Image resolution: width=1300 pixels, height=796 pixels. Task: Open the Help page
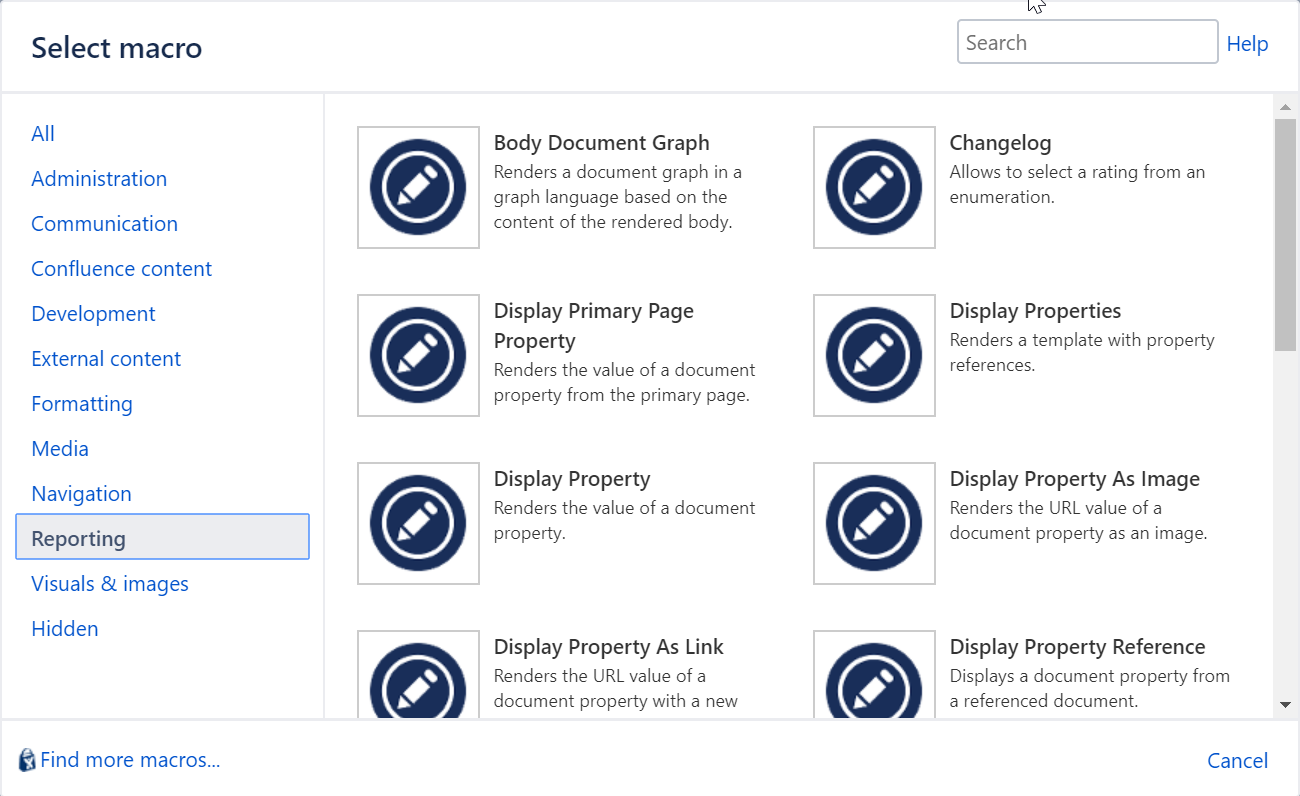click(x=1247, y=43)
